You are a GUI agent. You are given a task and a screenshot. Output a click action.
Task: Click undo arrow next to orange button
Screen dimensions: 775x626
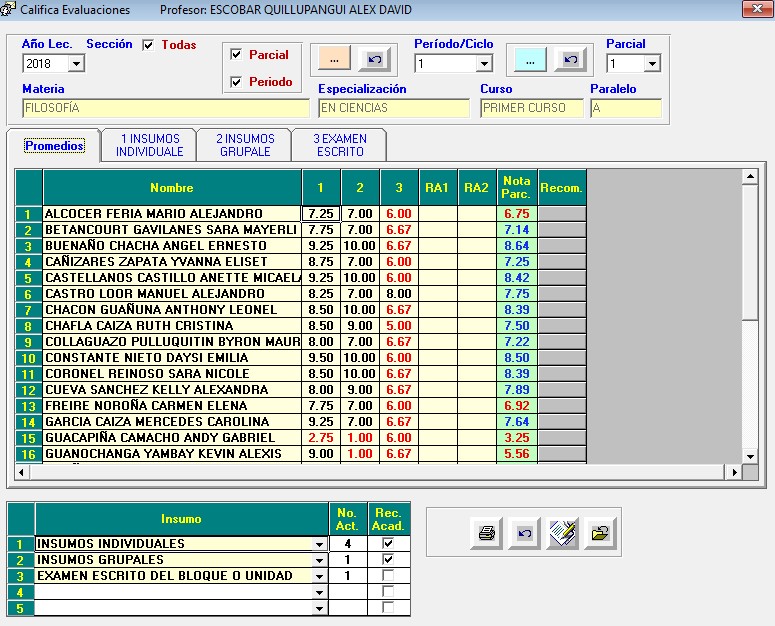(x=373, y=60)
